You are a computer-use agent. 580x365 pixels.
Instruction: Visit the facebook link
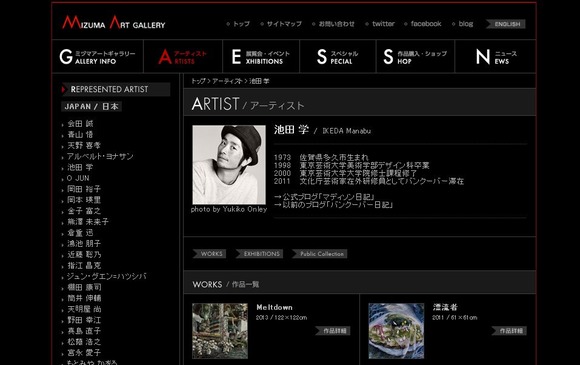[x=426, y=24]
